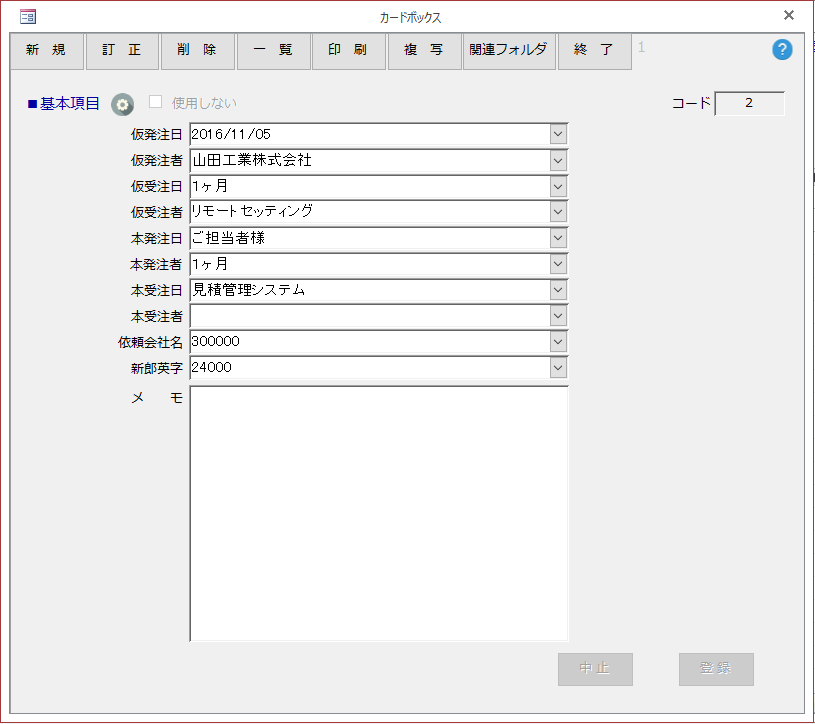Expand the 仮発注日 dropdown arrow

pyautogui.click(x=558, y=135)
